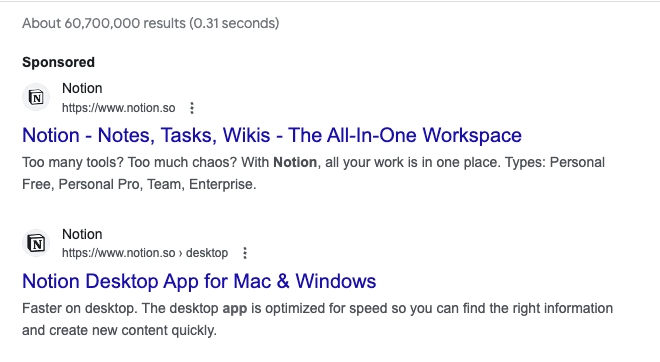The image size is (660, 362).
Task: Click the 'About 60,700,000 results' text
Action: tap(104, 23)
